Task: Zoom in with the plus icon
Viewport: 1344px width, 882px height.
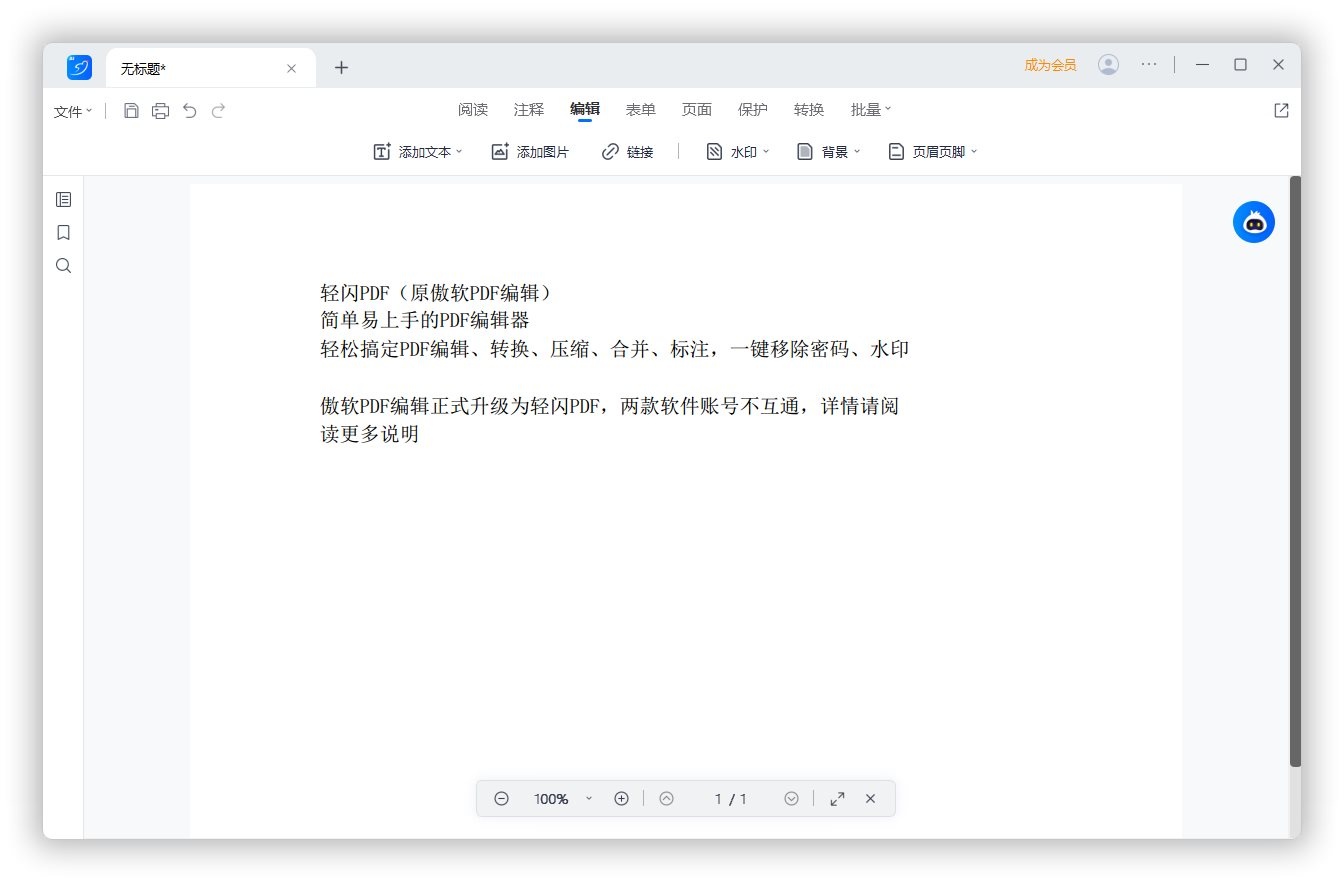Action: pos(621,799)
